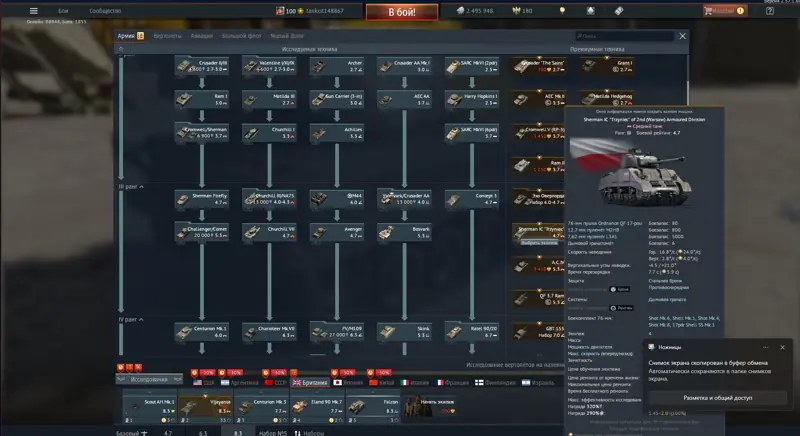
Task: Switch to the Aviation tab
Action: 202,36
